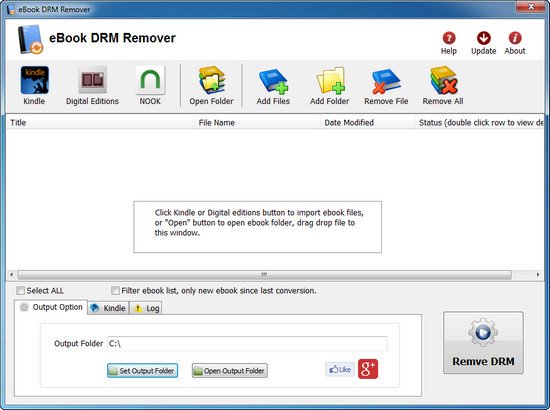Click Add Folder icon
This screenshot has height=410, width=550.
[x=330, y=81]
